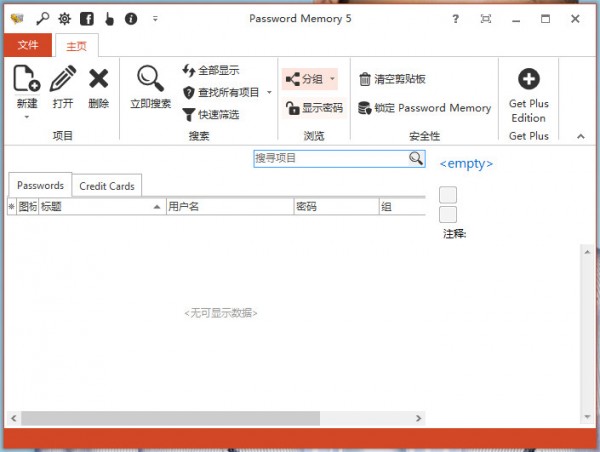
Task: Click the 新建 new item icon
Action: [26, 78]
